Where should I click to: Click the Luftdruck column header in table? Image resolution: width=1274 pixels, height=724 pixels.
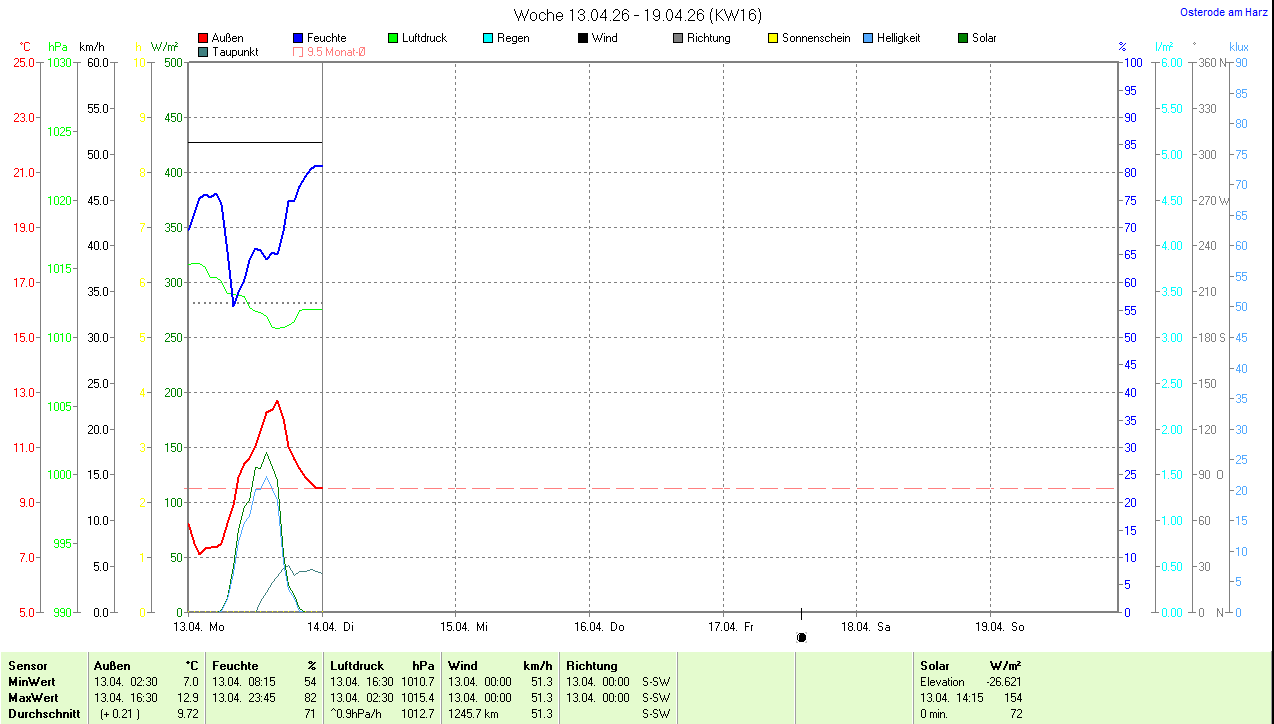pyautogui.click(x=358, y=666)
